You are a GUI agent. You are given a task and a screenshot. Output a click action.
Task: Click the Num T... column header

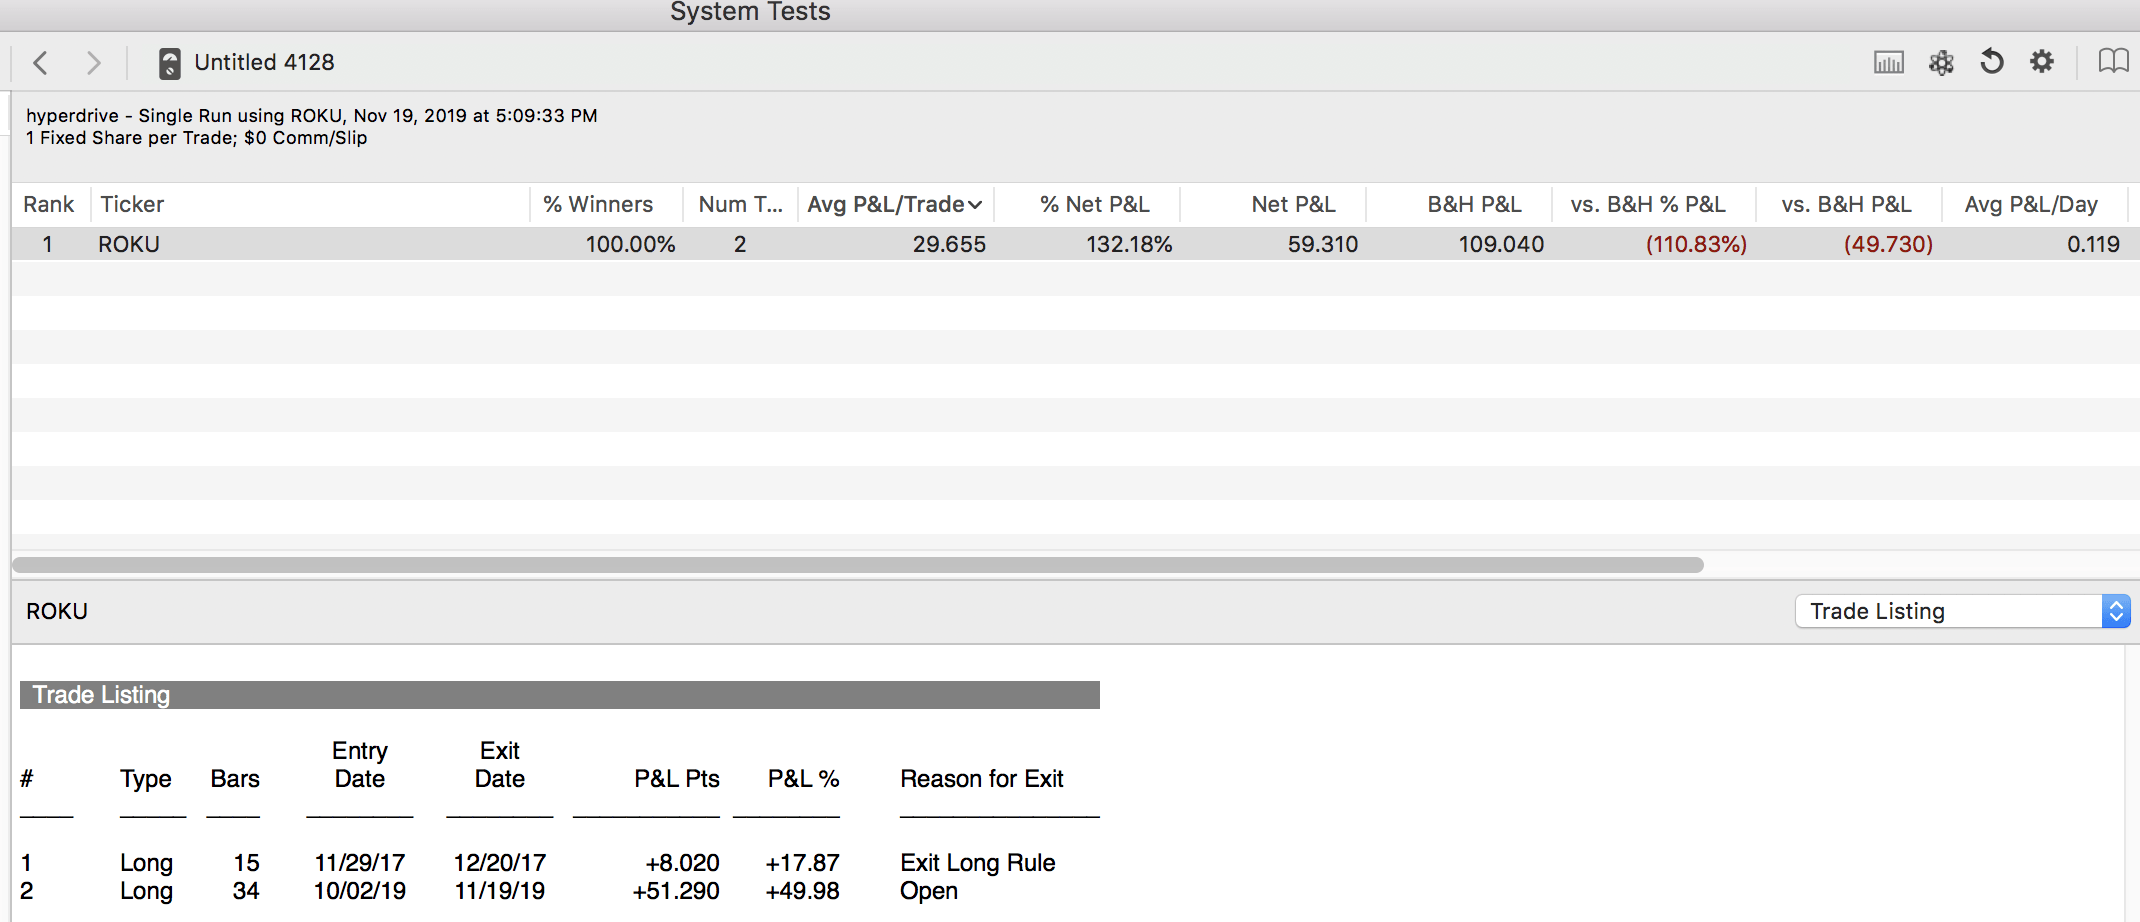740,205
